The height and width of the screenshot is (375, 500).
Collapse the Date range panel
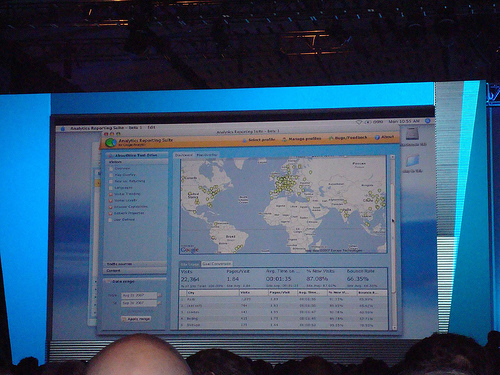tap(108, 282)
